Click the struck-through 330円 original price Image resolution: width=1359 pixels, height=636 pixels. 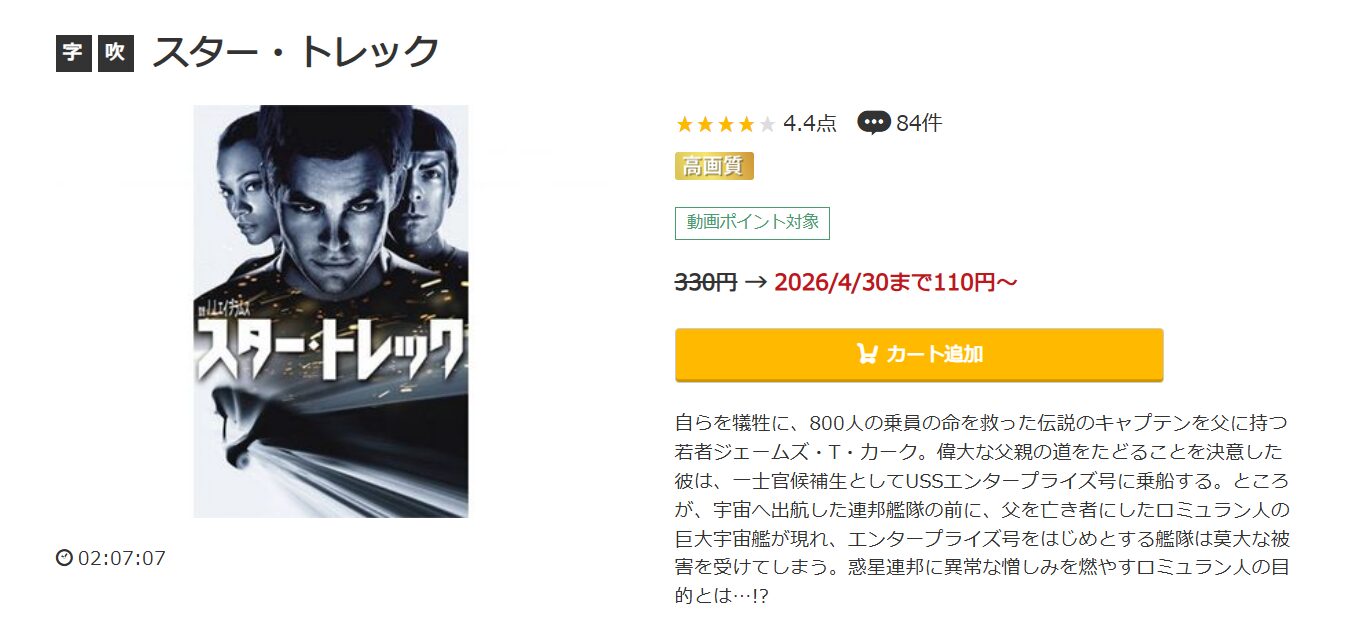[x=706, y=283]
